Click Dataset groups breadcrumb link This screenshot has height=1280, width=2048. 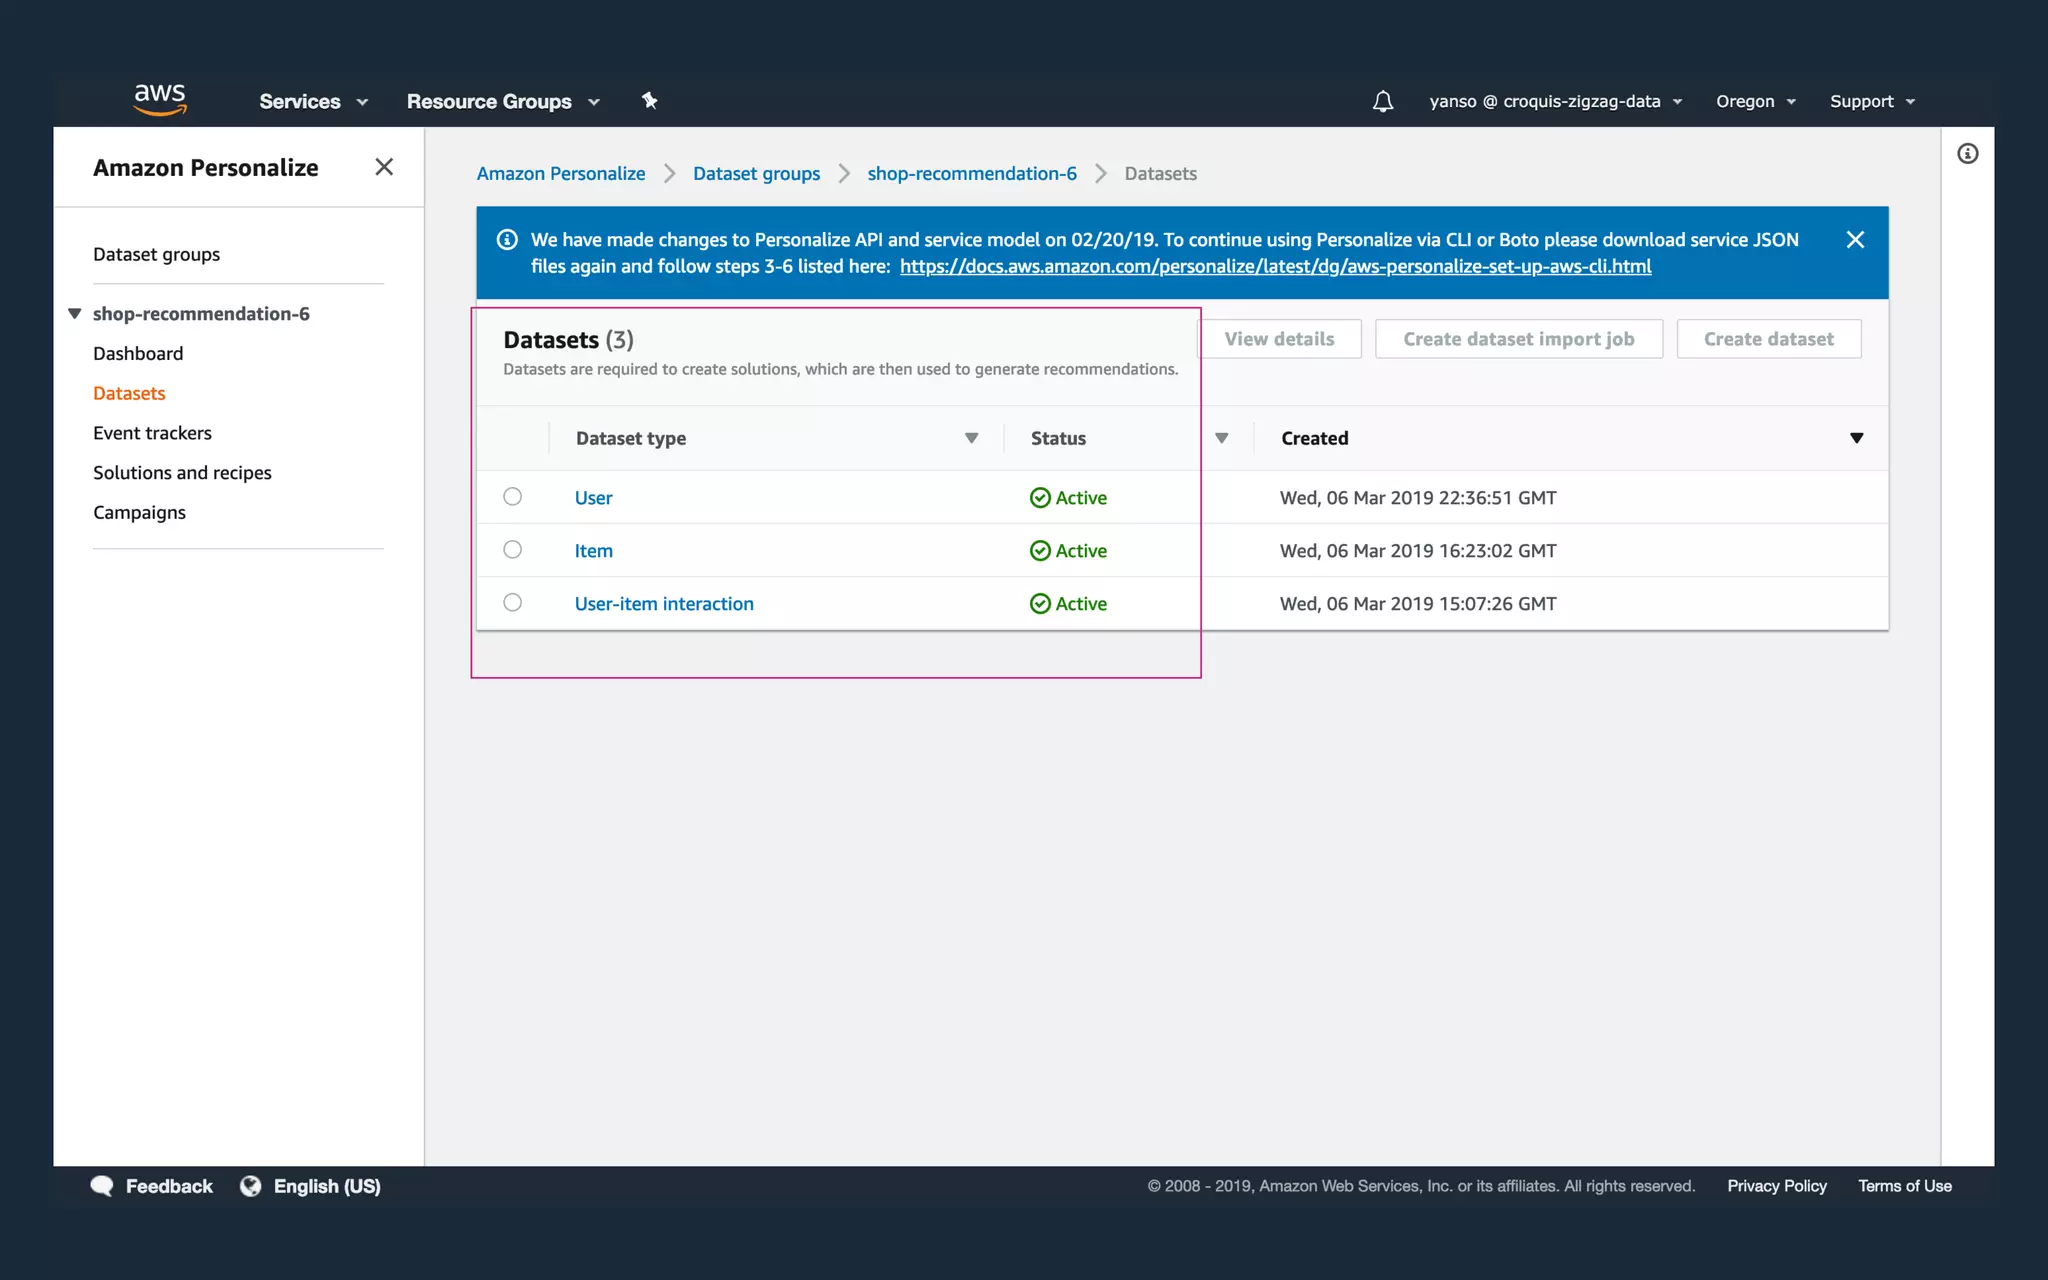pos(756,174)
